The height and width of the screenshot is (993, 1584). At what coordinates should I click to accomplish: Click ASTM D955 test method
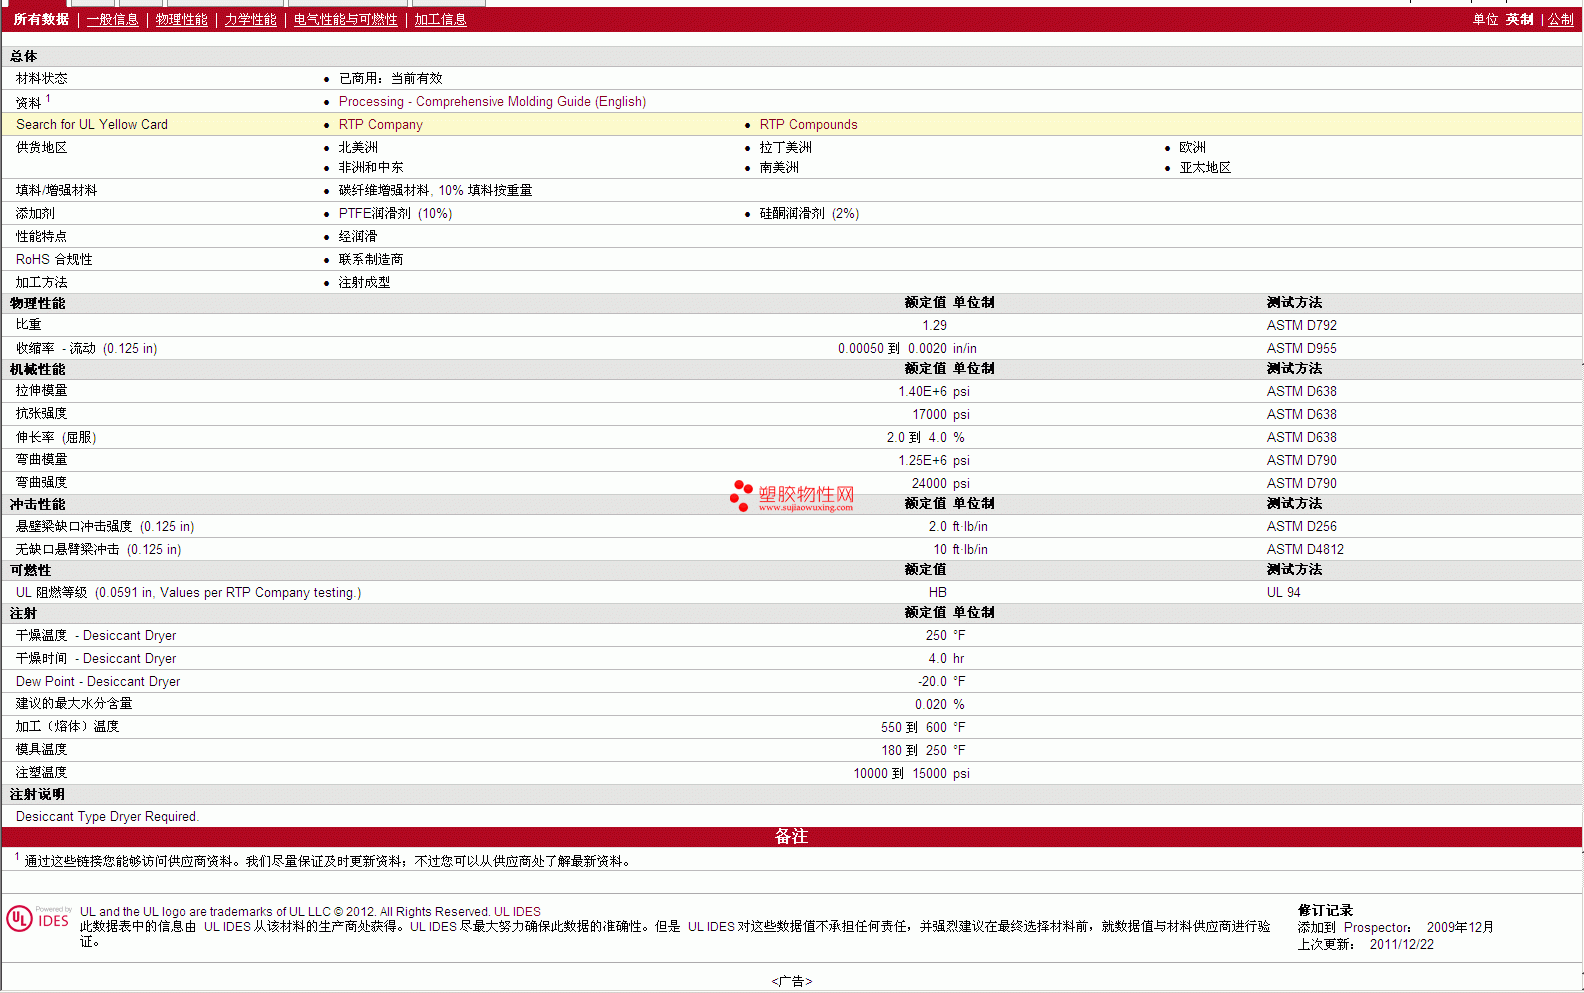click(x=1301, y=348)
